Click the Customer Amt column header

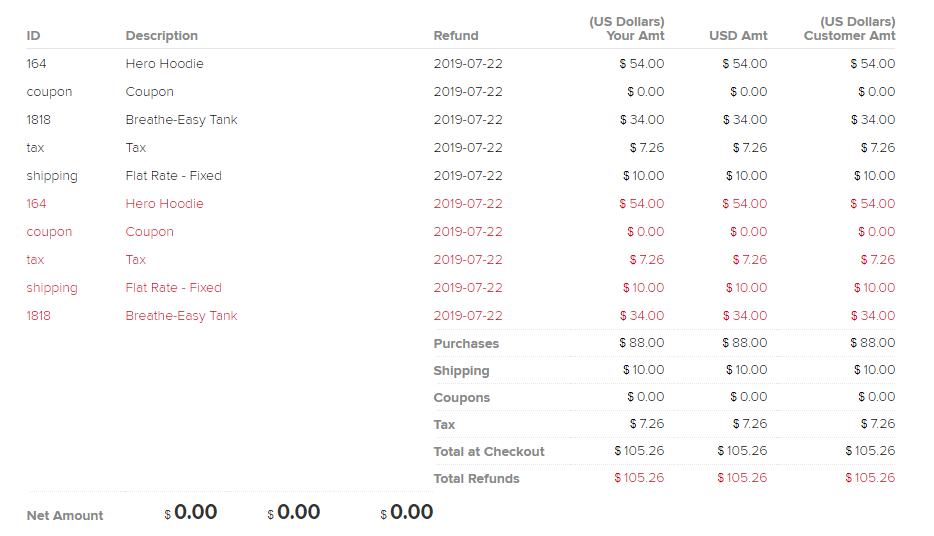click(849, 29)
